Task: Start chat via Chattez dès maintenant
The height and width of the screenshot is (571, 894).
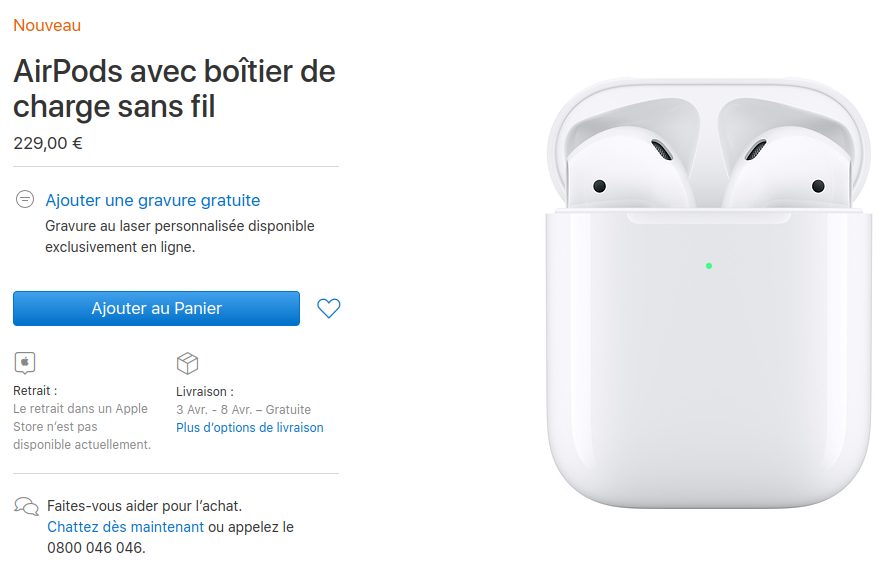Action: (125, 527)
